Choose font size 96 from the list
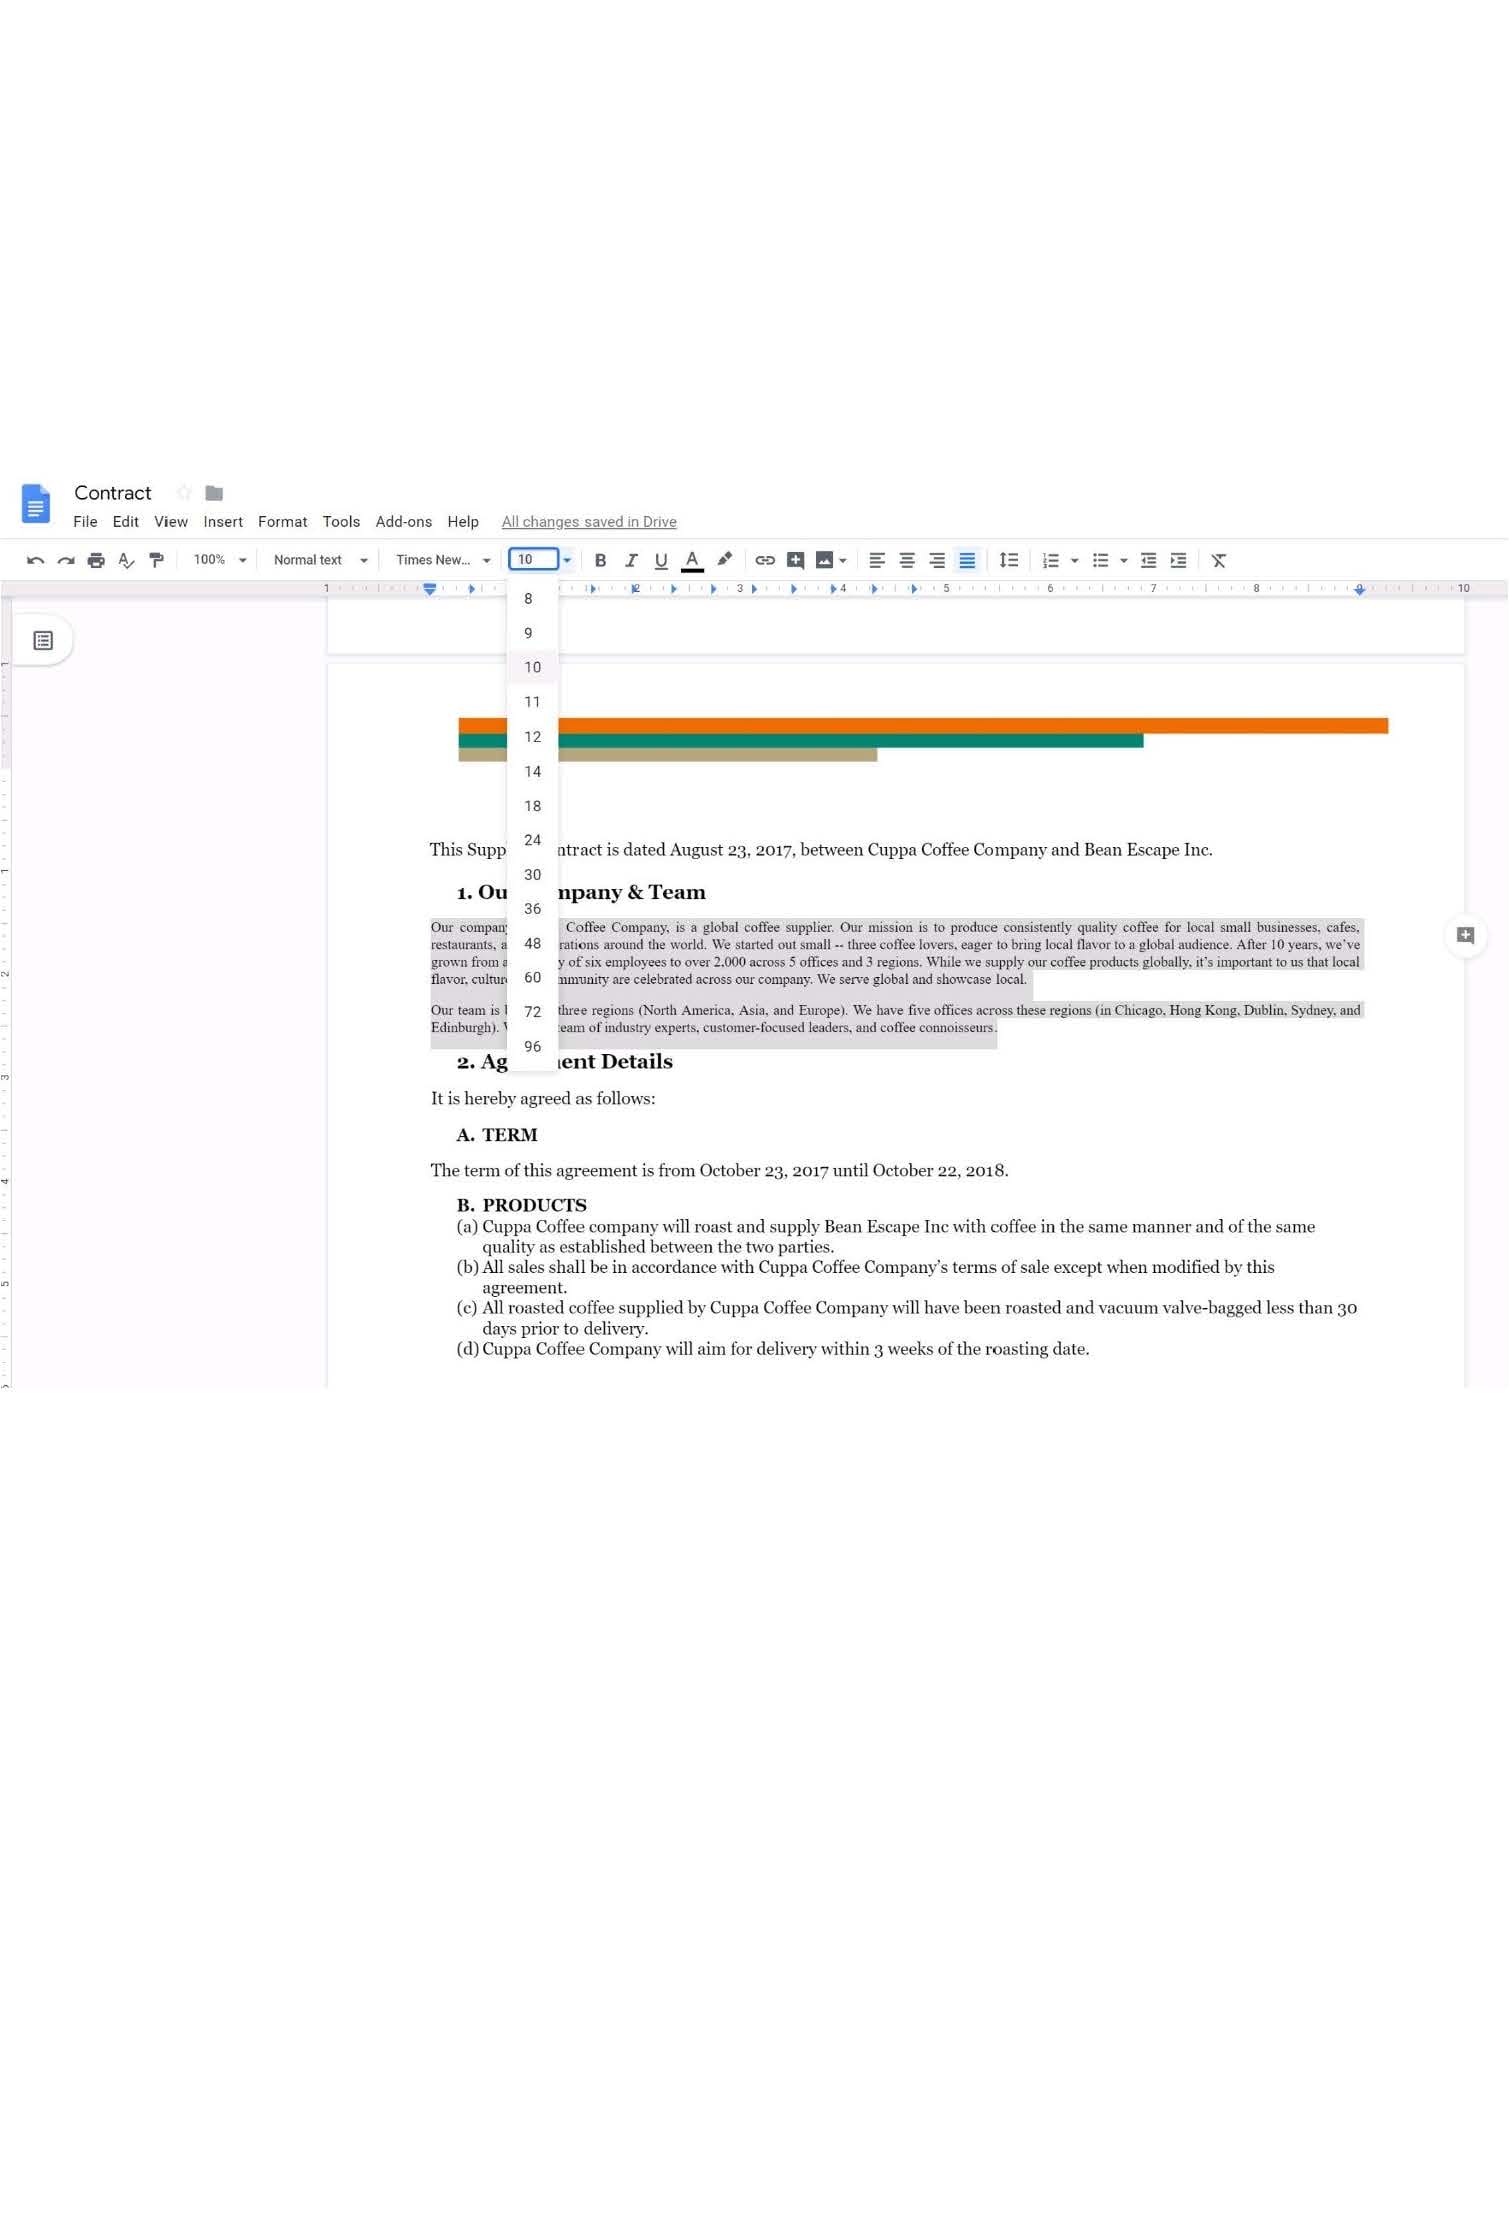 (x=532, y=1047)
